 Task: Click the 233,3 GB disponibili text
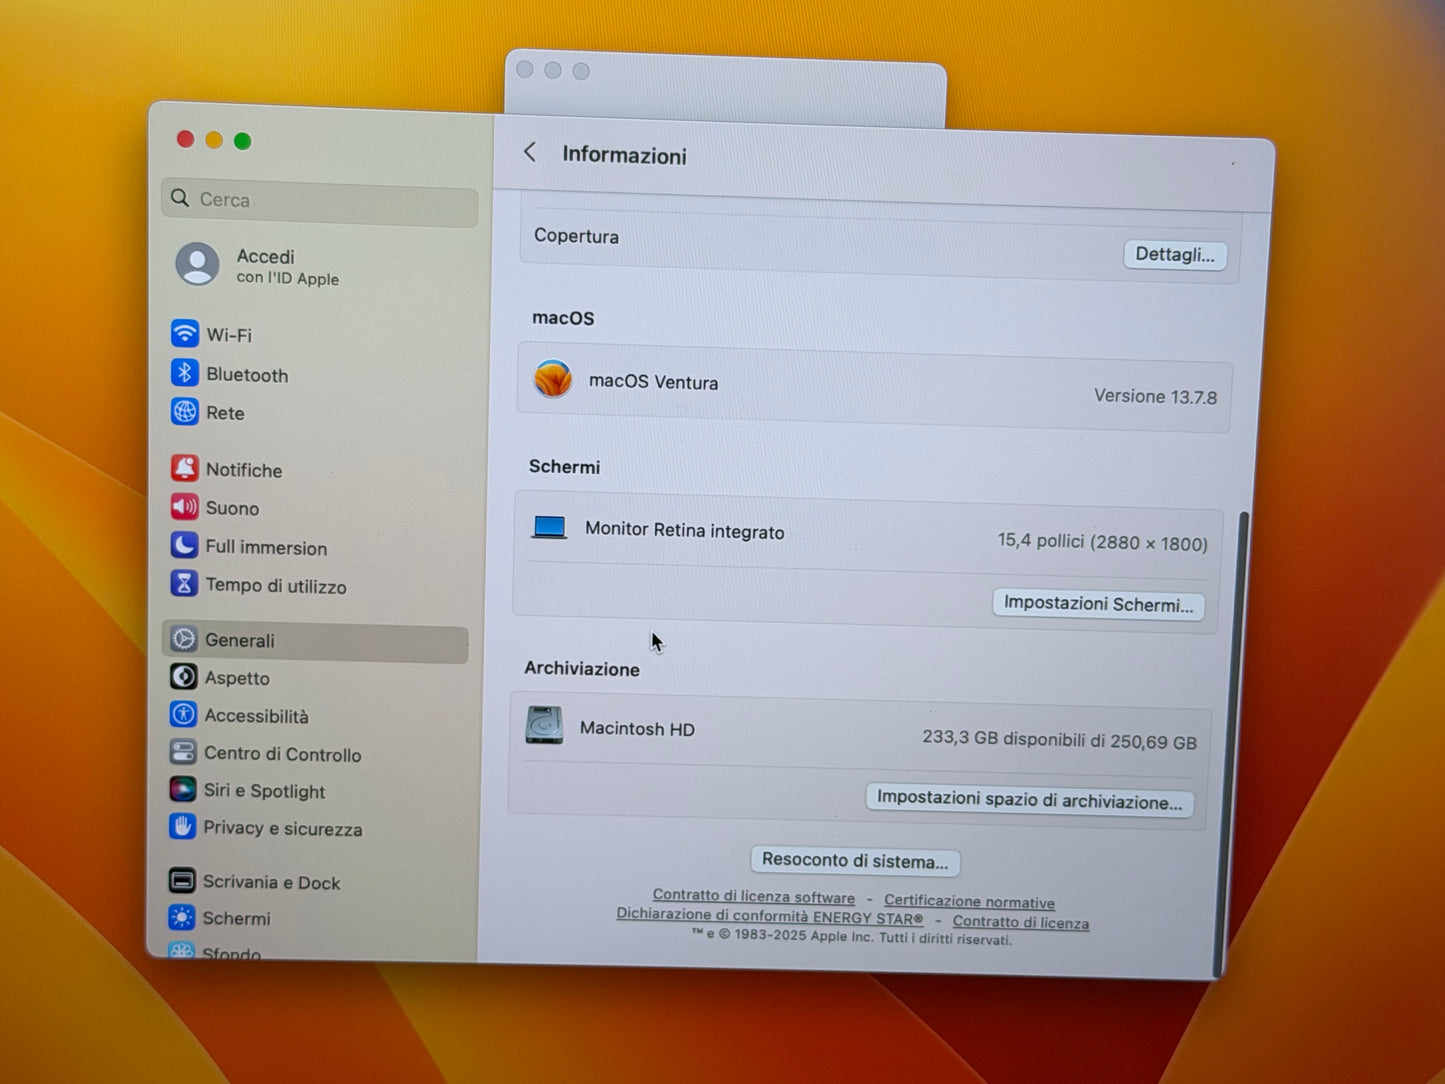click(x=1059, y=740)
